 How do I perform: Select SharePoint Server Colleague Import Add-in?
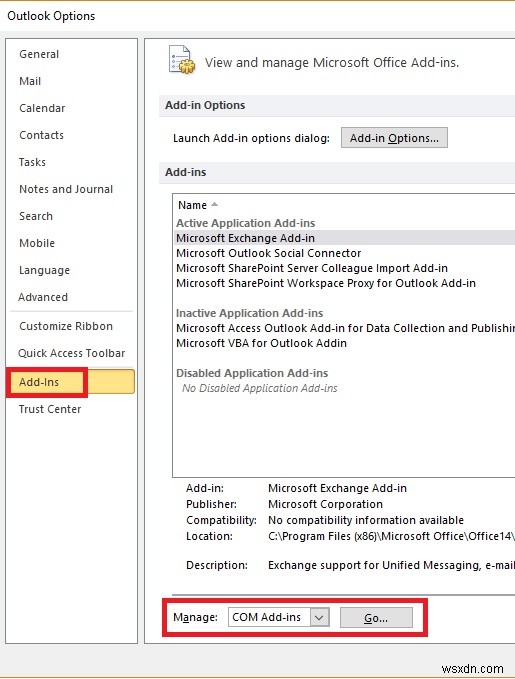(312, 268)
